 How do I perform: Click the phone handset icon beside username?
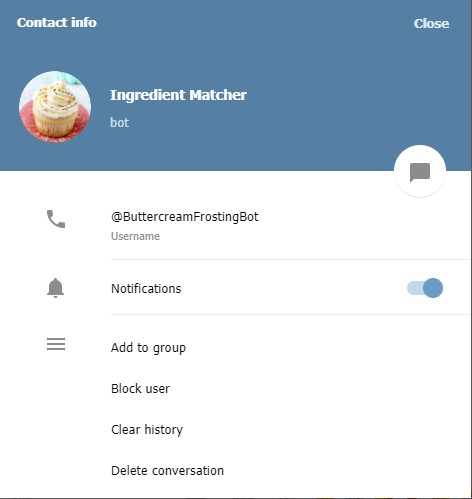point(56,219)
